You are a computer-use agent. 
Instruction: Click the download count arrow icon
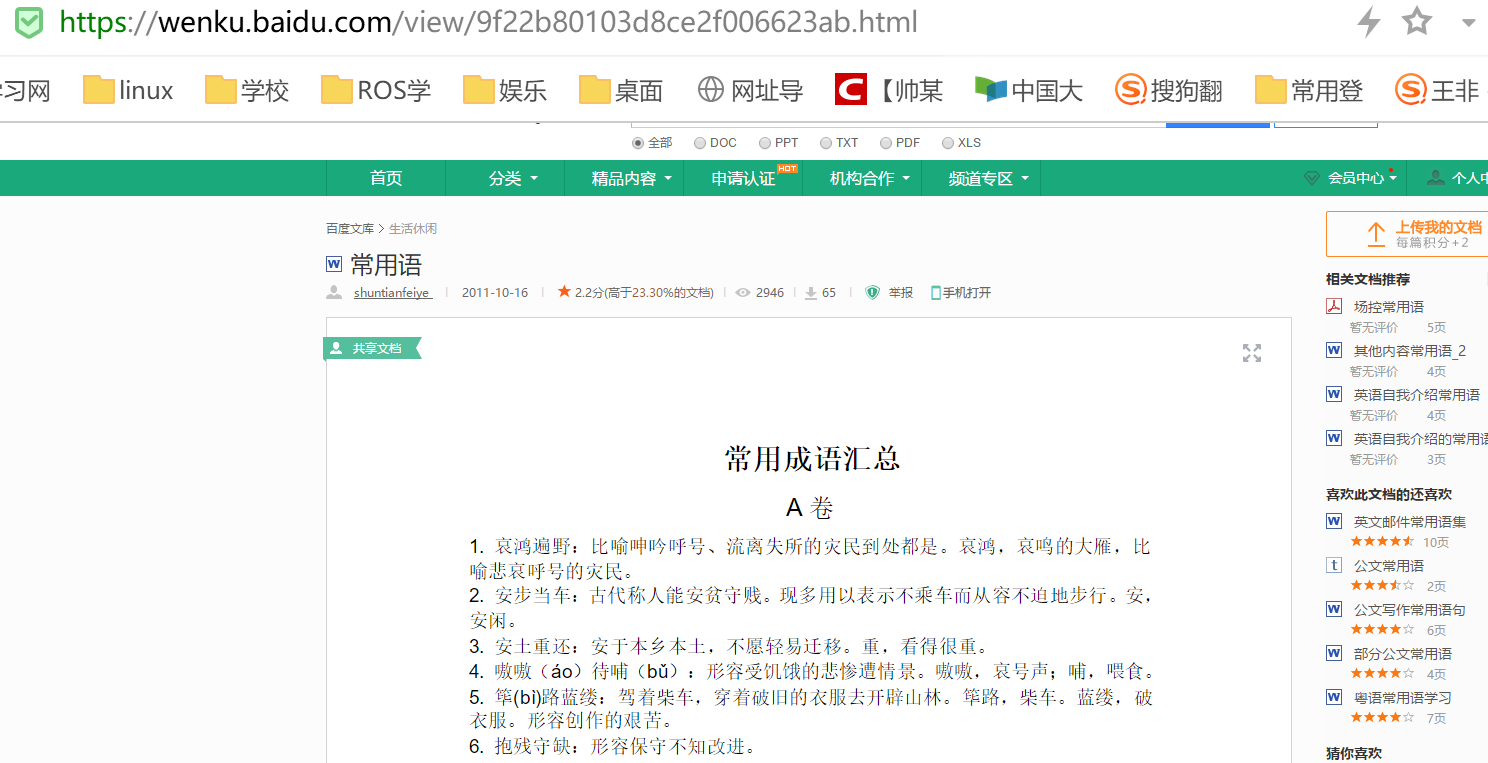pos(811,293)
